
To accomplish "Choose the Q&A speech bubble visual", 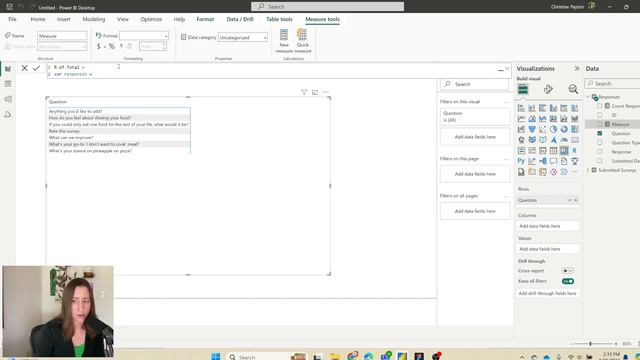I will click(x=553, y=161).
